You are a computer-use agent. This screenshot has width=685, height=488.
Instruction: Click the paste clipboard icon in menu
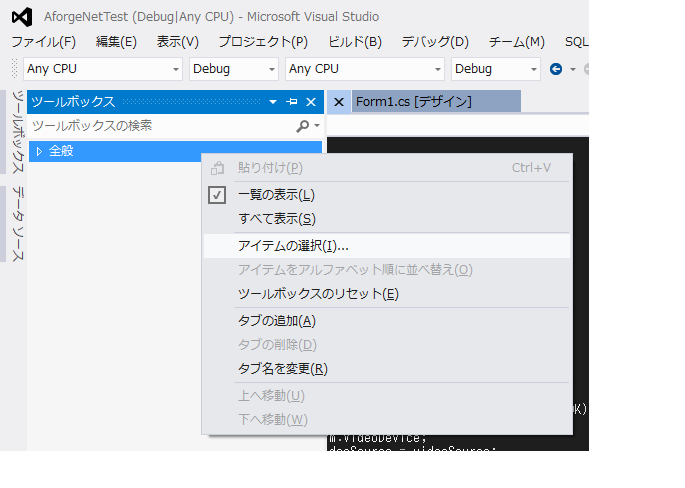coord(218,168)
